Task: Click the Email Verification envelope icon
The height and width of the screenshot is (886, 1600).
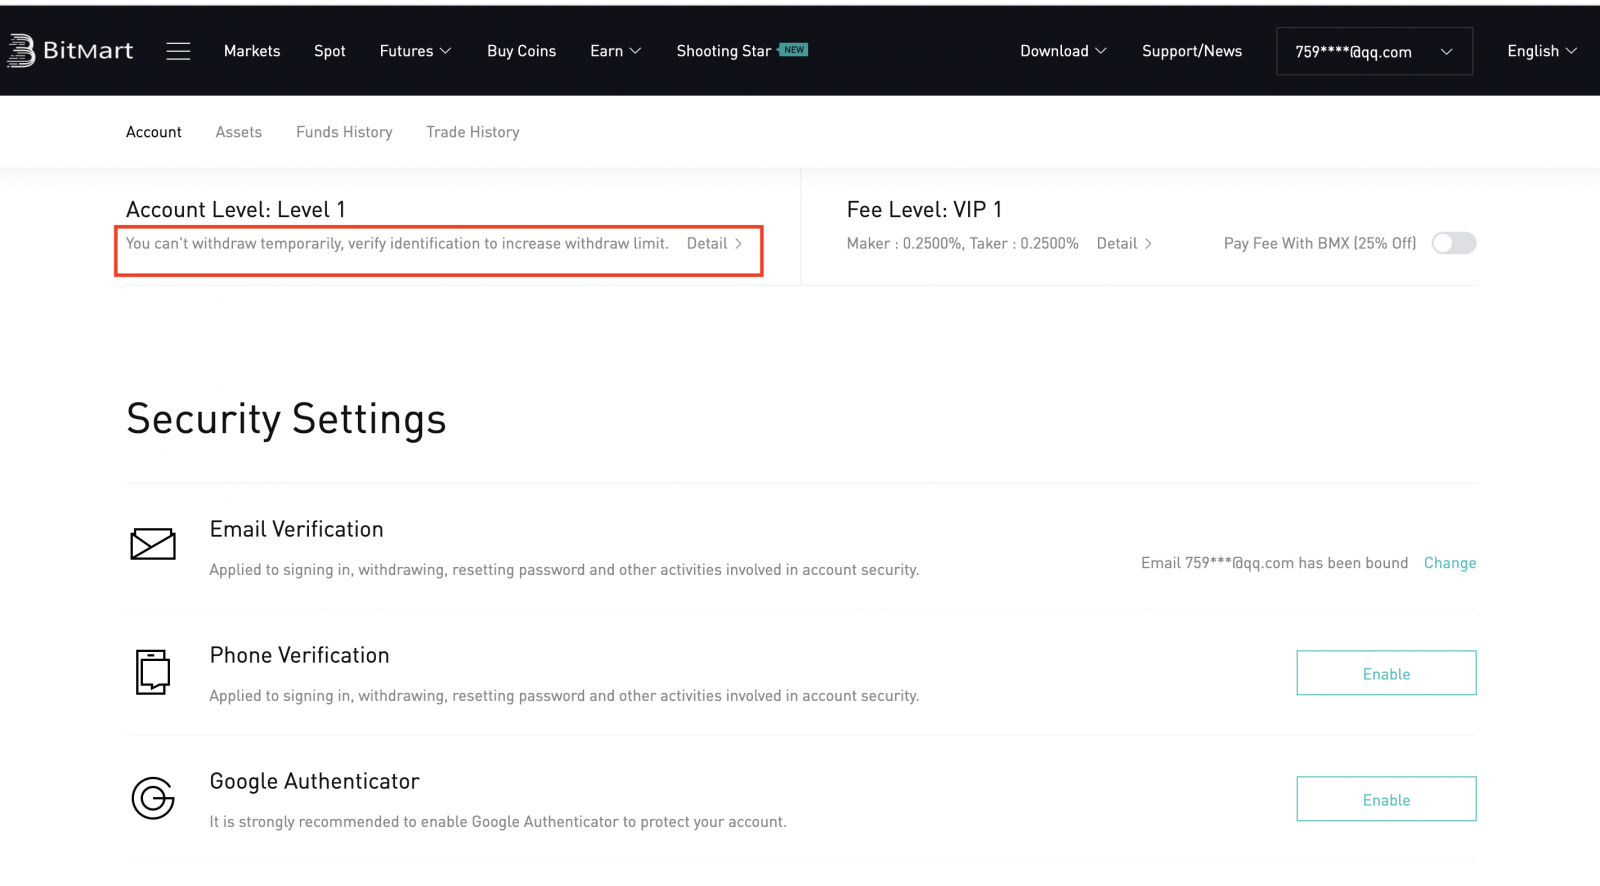Action: 153,544
